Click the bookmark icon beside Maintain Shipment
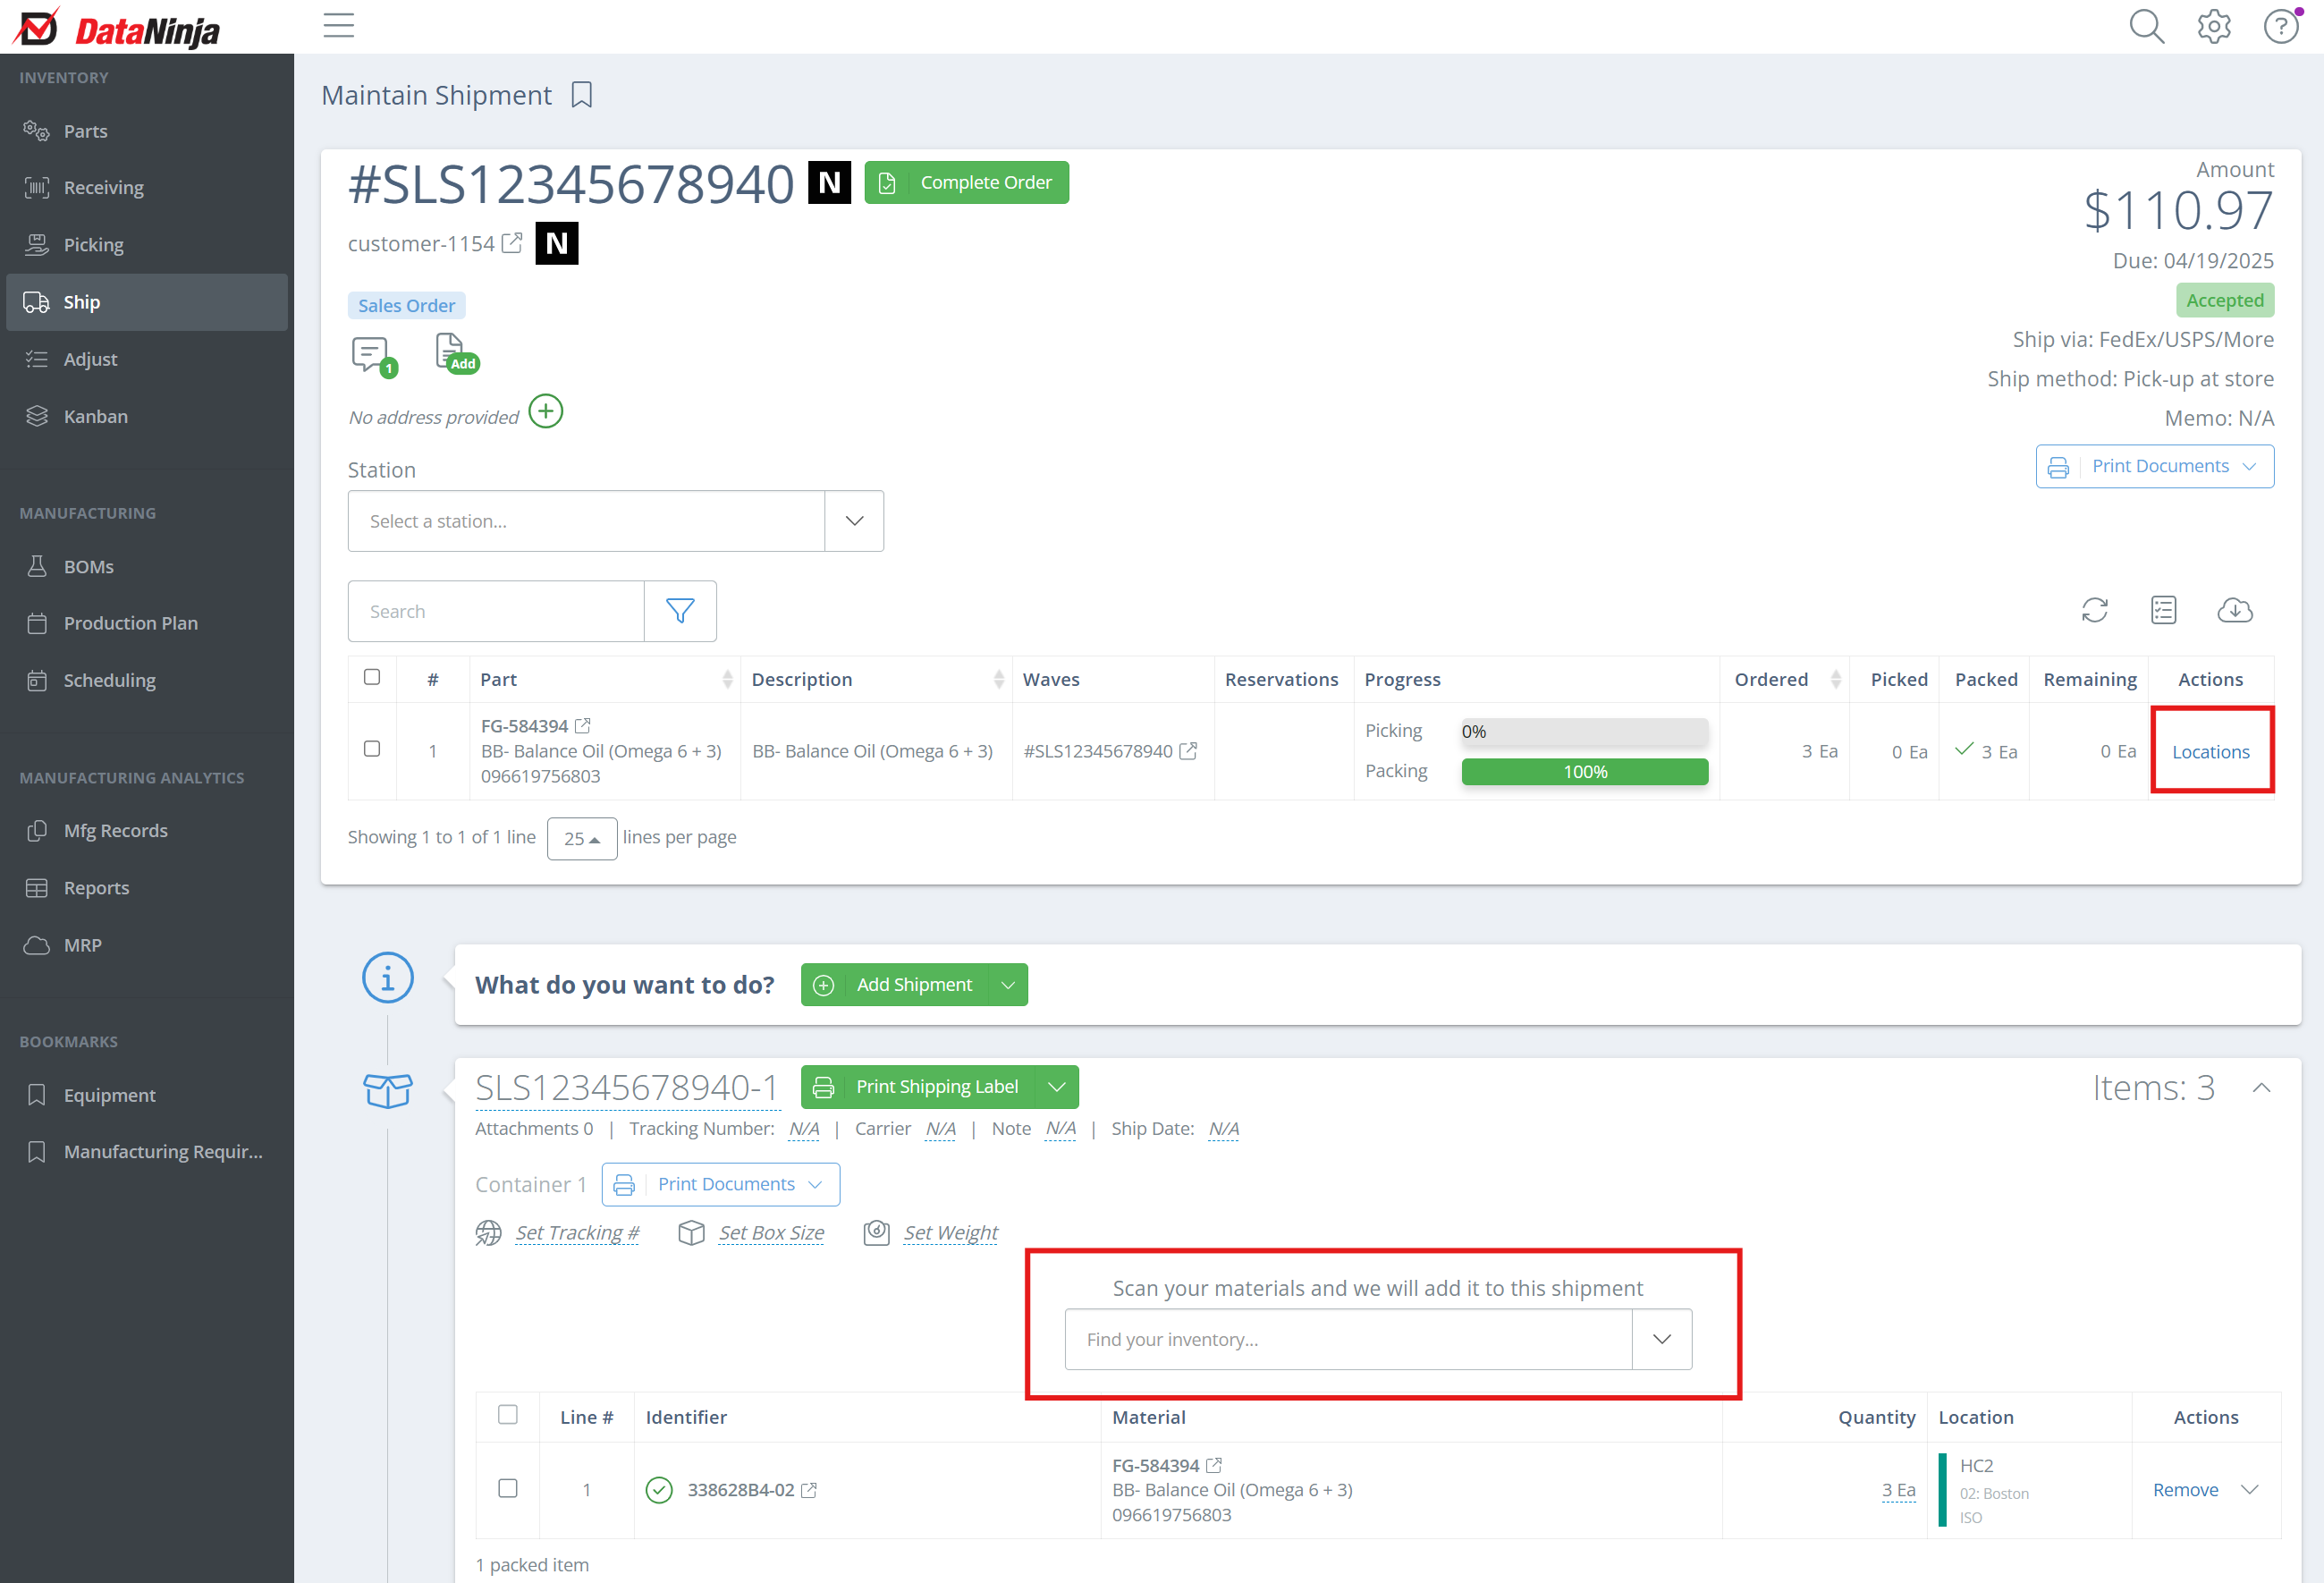This screenshot has width=2324, height=1583. (x=581, y=95)
